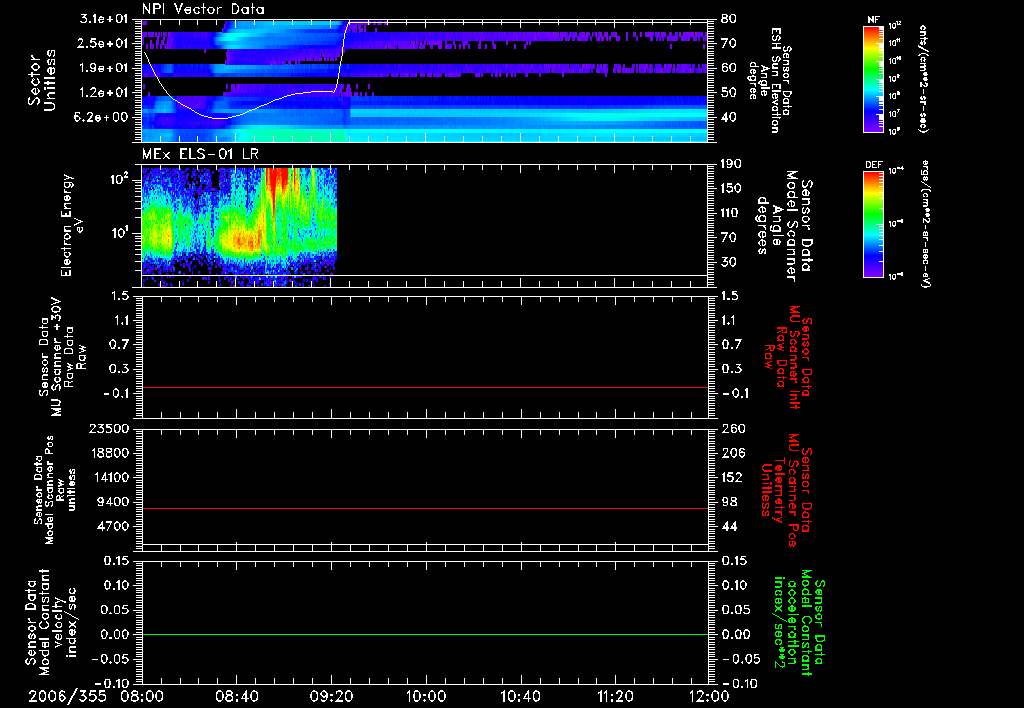Click the DEF color bar legend

[x=873, y=224]
